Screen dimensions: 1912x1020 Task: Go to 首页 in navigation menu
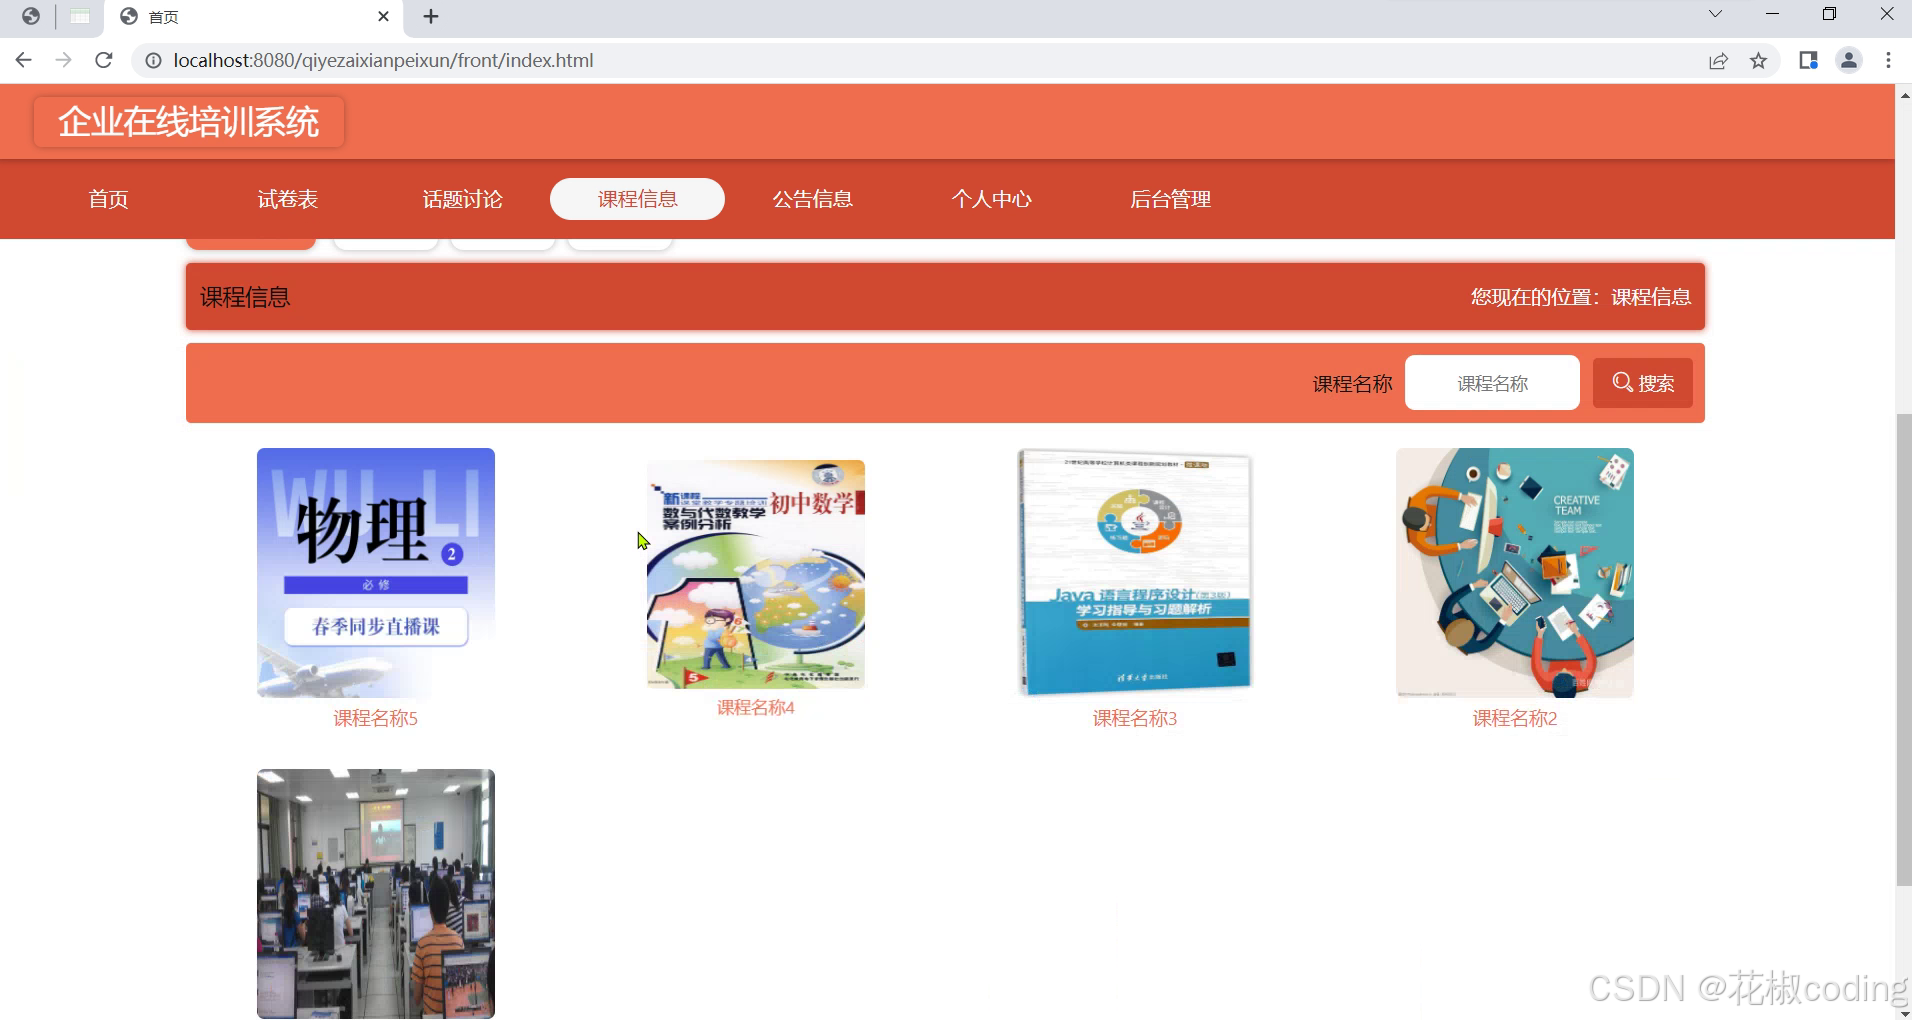[108, 199]
